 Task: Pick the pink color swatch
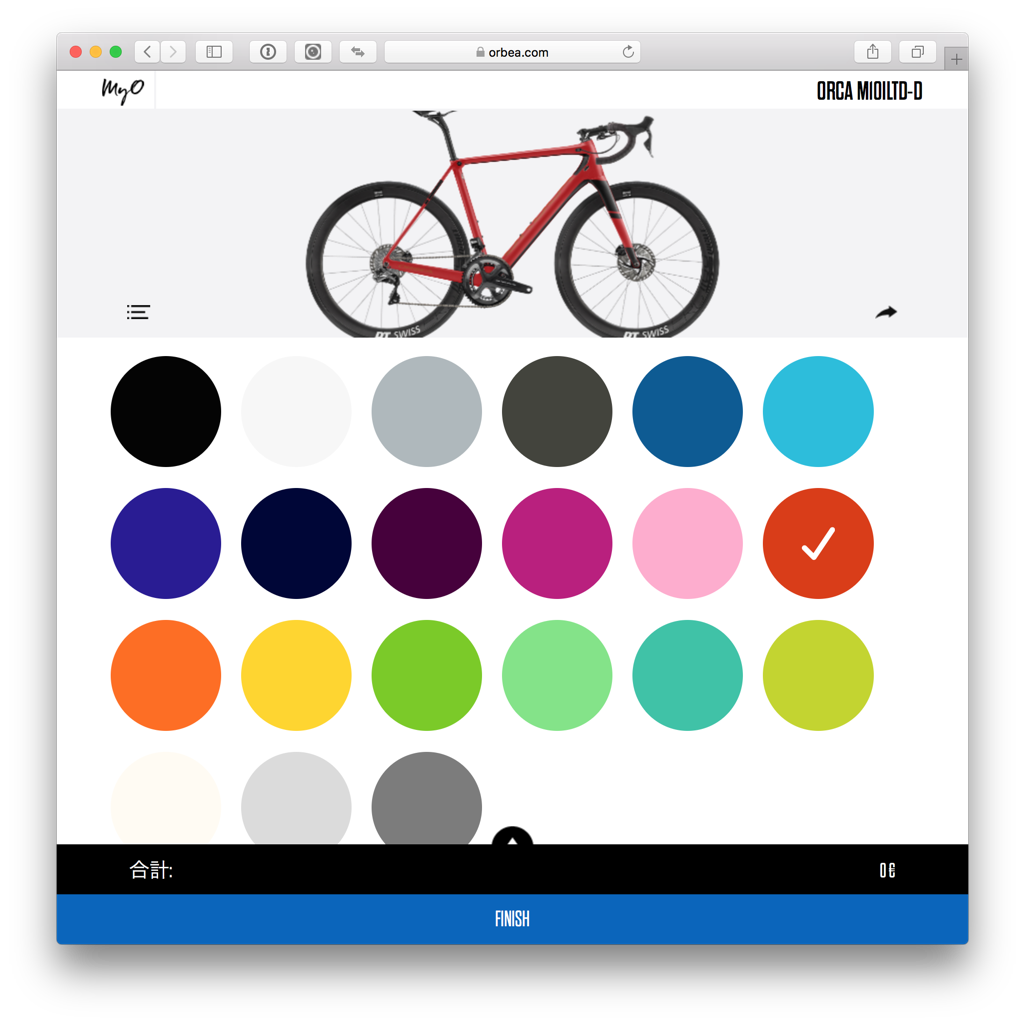[x=687, y=543]
